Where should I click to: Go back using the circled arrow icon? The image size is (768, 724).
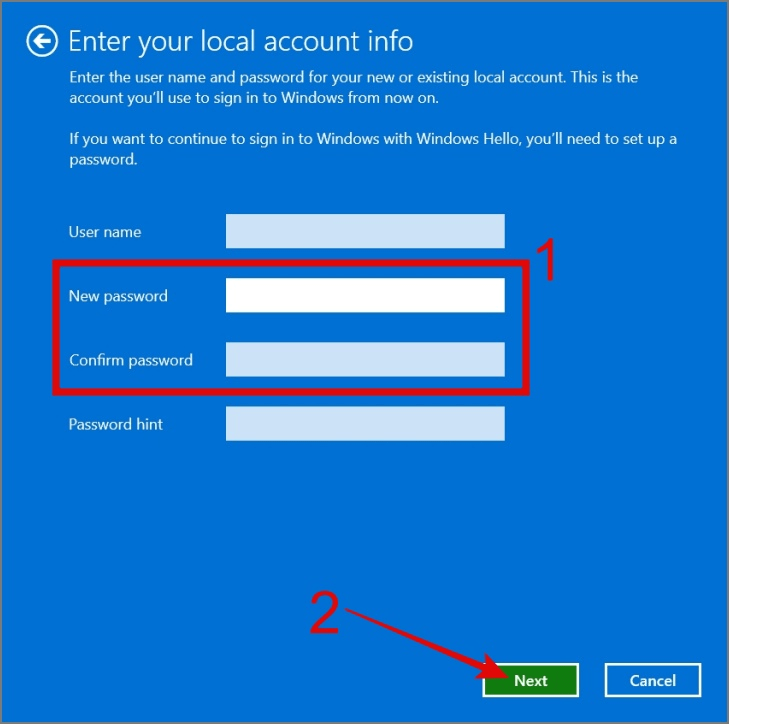pyautogui.click(x=42, y=41)
